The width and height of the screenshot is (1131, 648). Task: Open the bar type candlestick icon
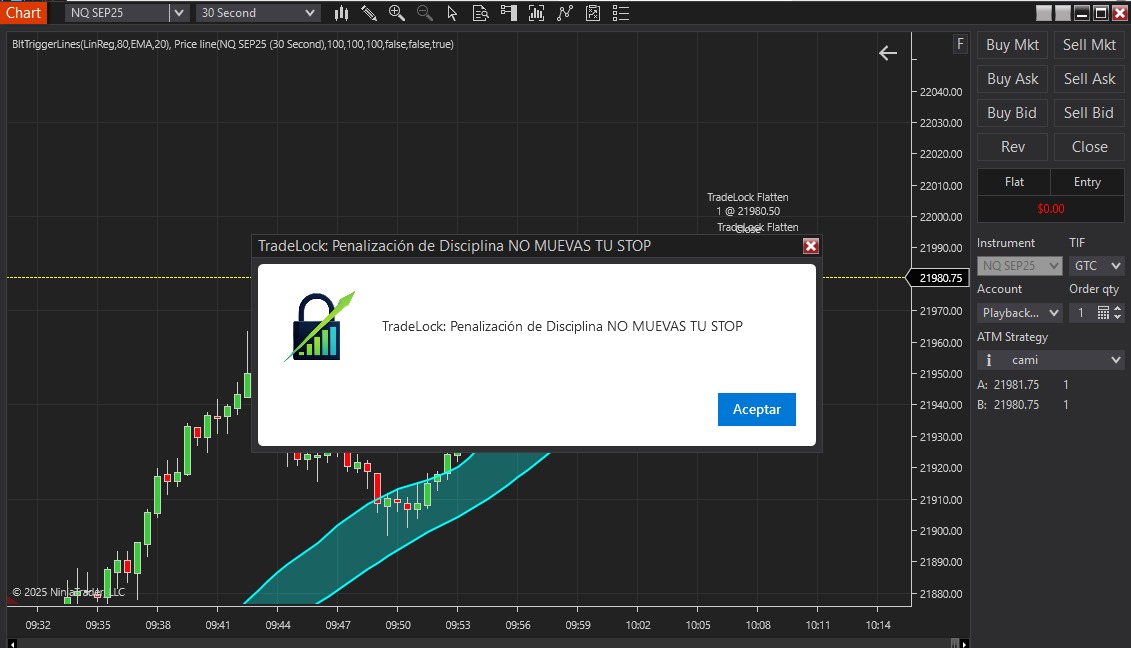click(341, 13)
